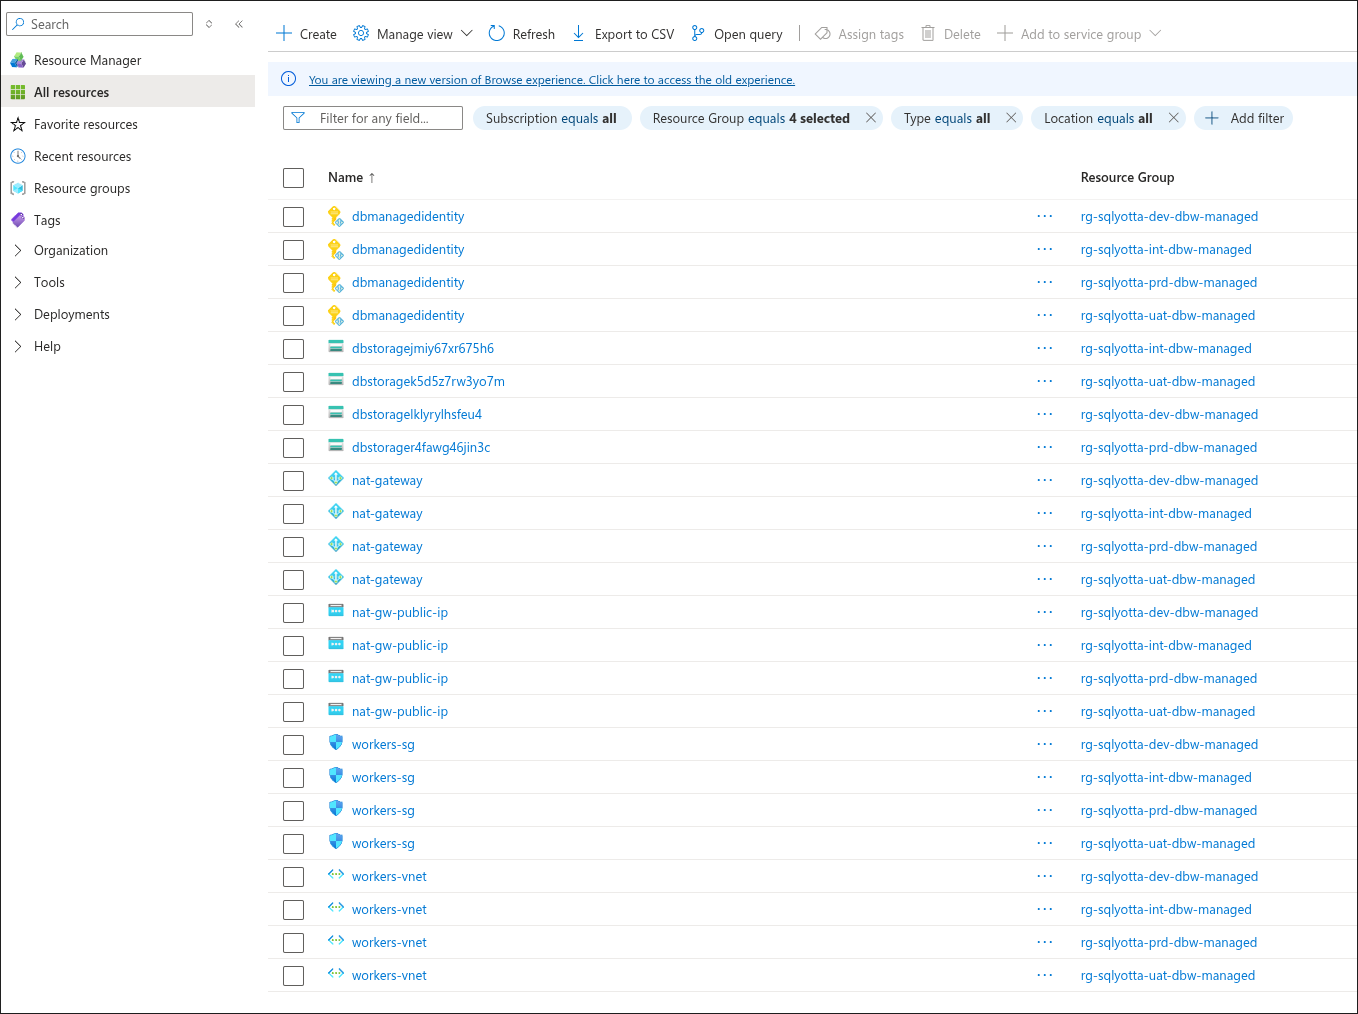Click the link to access the old experience
This screenshot has height=1014, width=1358.
551,80
